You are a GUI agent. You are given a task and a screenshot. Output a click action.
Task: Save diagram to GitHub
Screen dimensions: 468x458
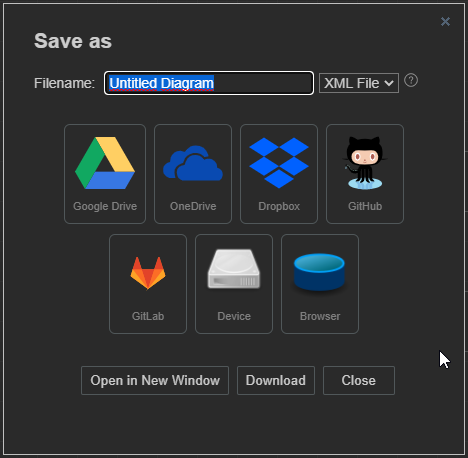365,174
